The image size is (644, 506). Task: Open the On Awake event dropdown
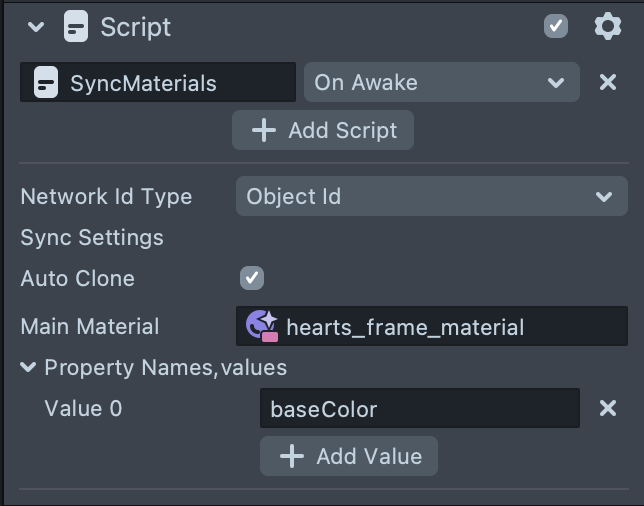(x=441, y=83)
